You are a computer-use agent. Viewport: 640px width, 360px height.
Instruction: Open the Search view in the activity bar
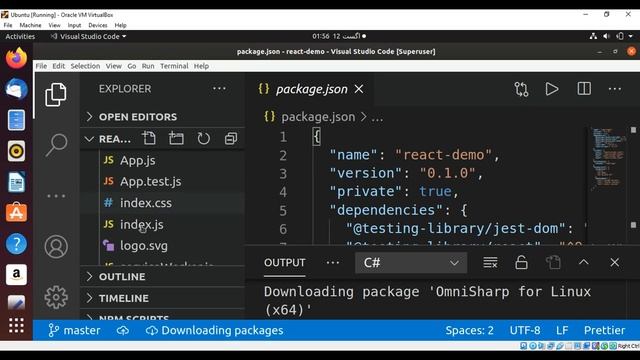coord(56,144)
